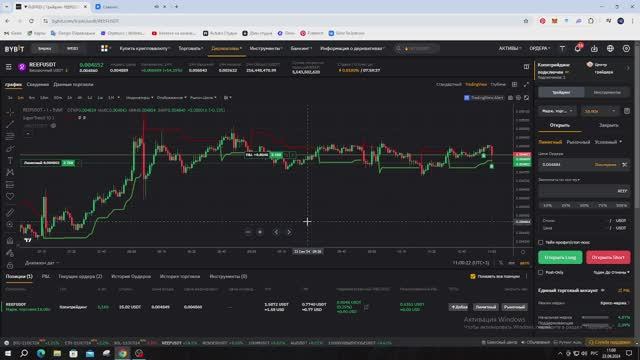This screenshot has width=640, height=360.
Task: Open the date range dropdown below chart
Action: pyautogui.click(x=42, y=263)
